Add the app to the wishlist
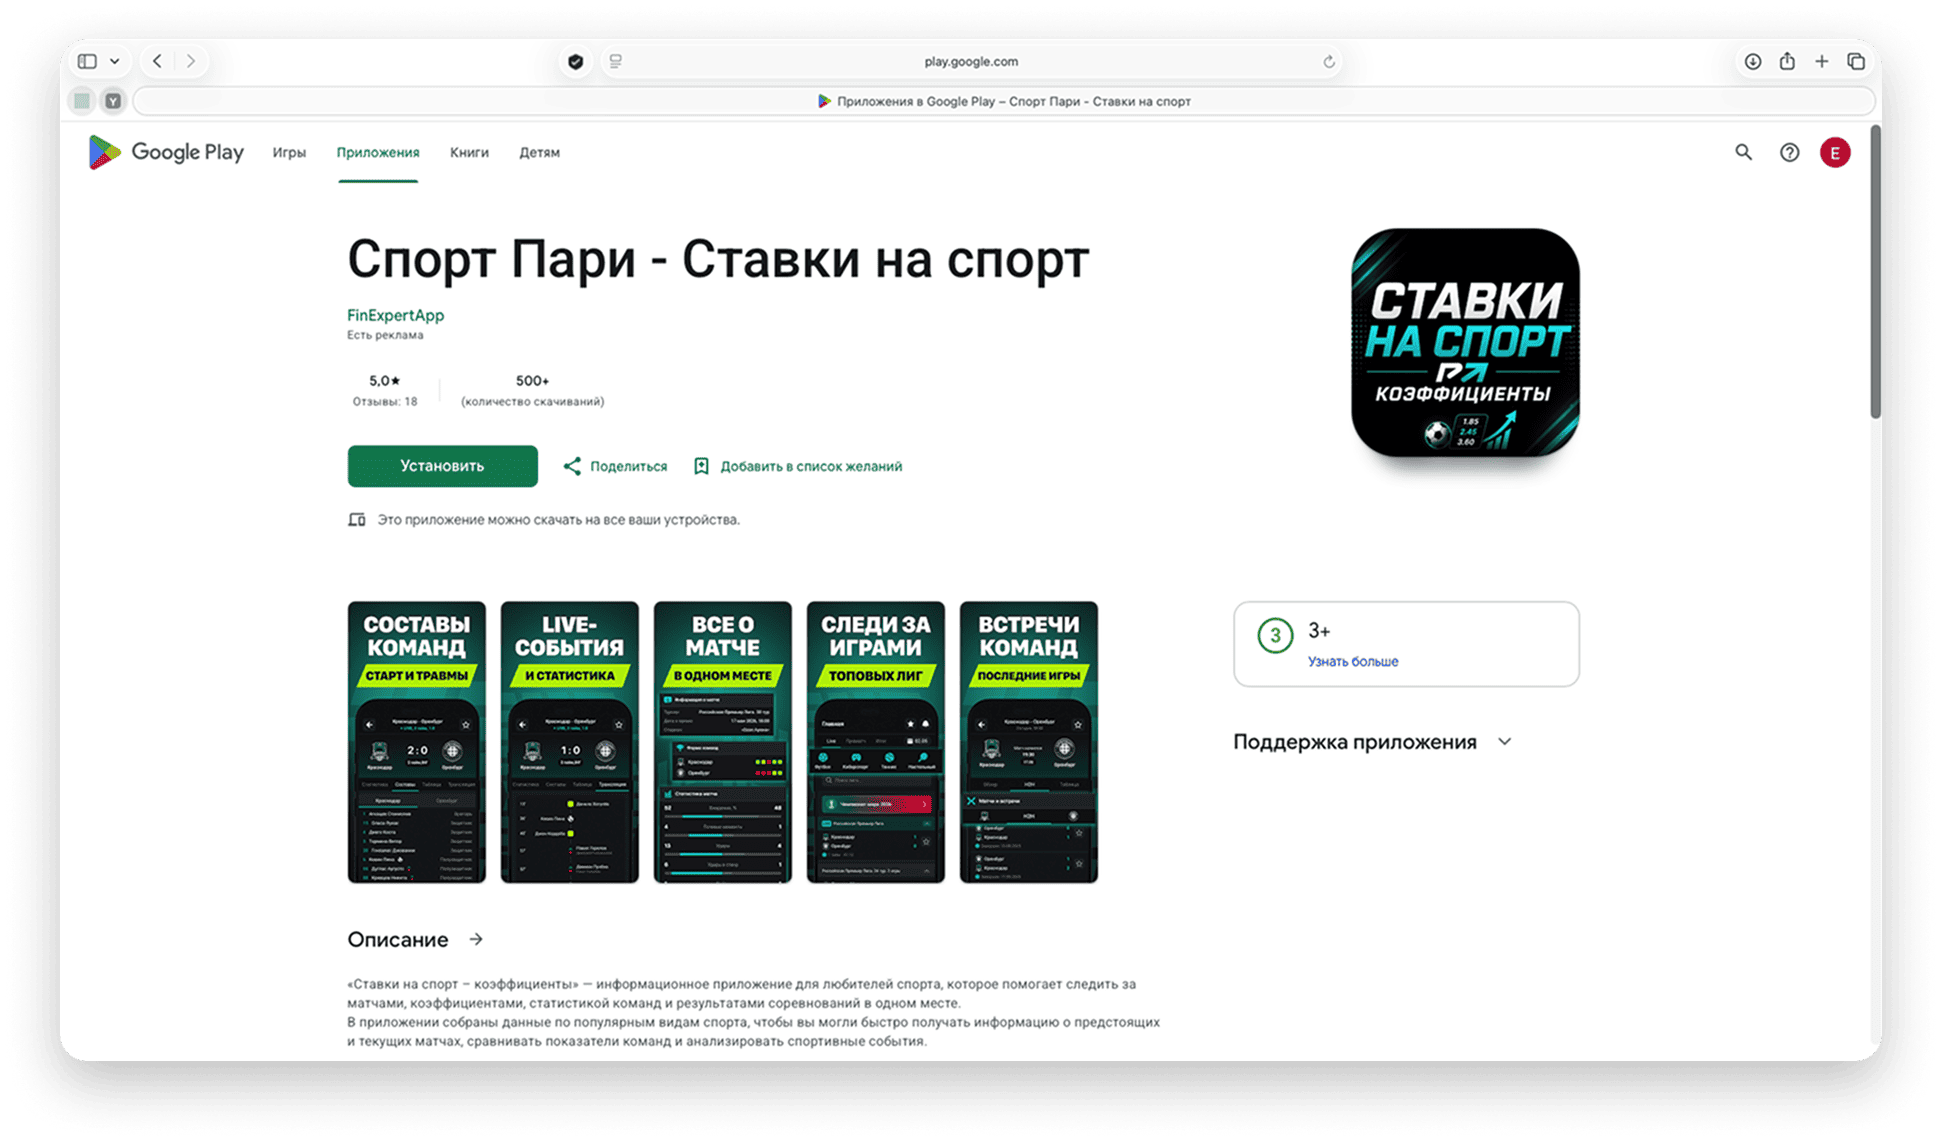The width and height of the screenshot is (1942, 1142). [x=798, y=466]
